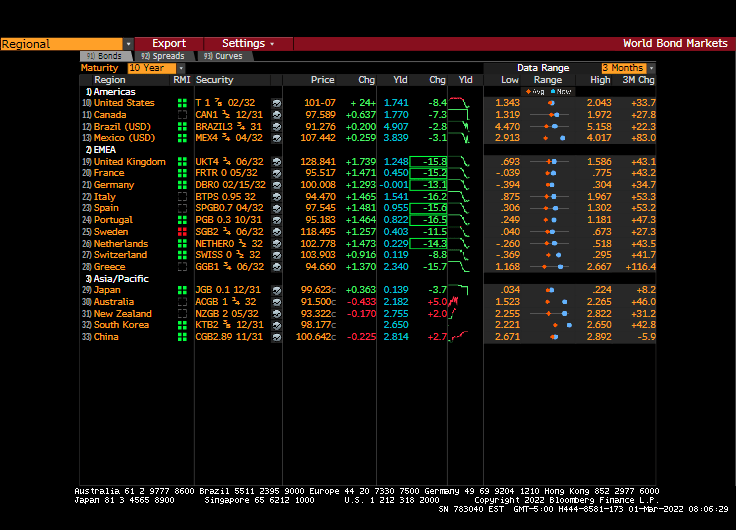
Task: Open the chart icon for Germany DBR0 02/15/32
Action: point(276,185)
